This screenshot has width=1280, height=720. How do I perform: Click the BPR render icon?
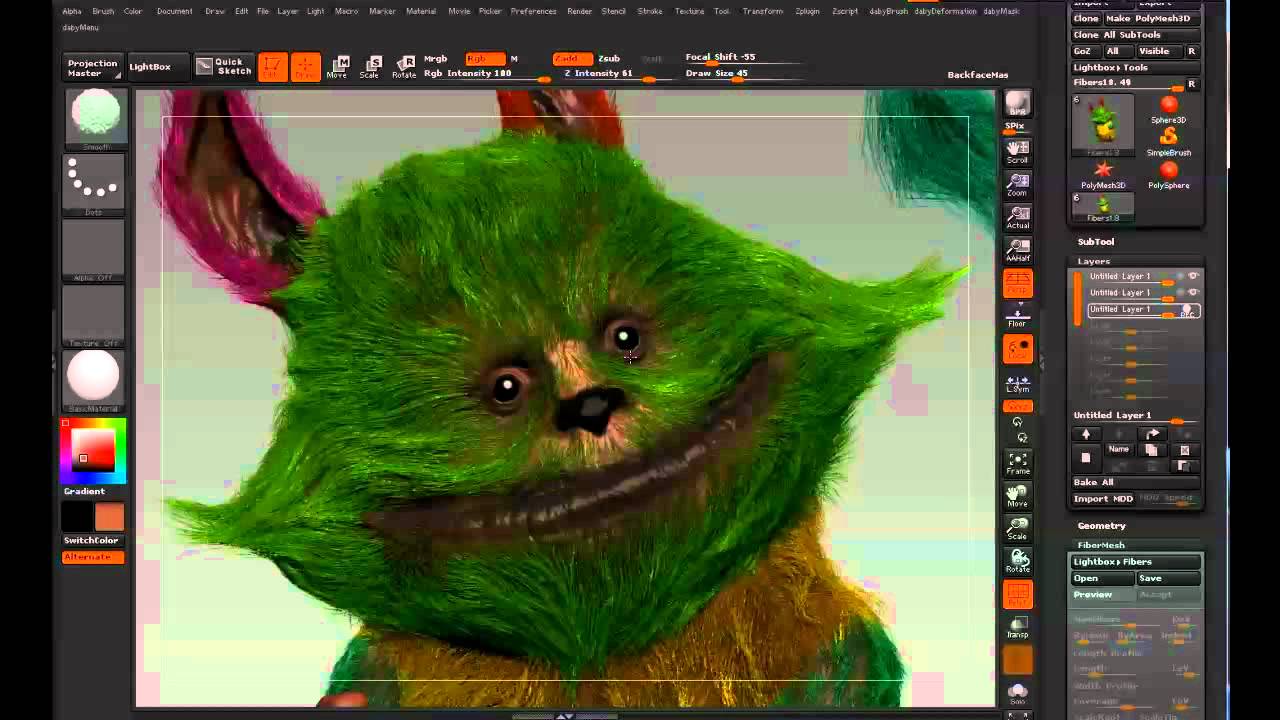point(1017,104)
